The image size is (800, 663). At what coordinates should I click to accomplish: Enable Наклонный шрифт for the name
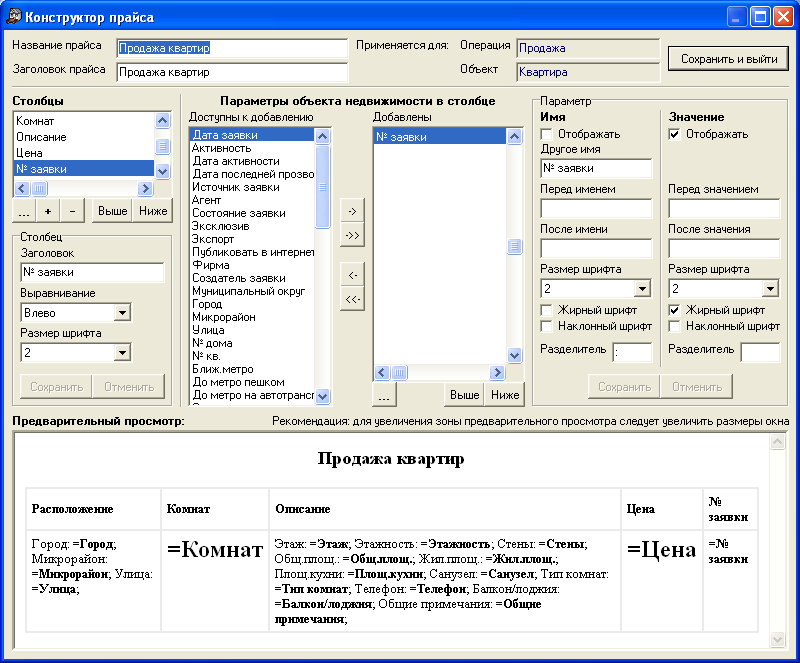point(546,326)
